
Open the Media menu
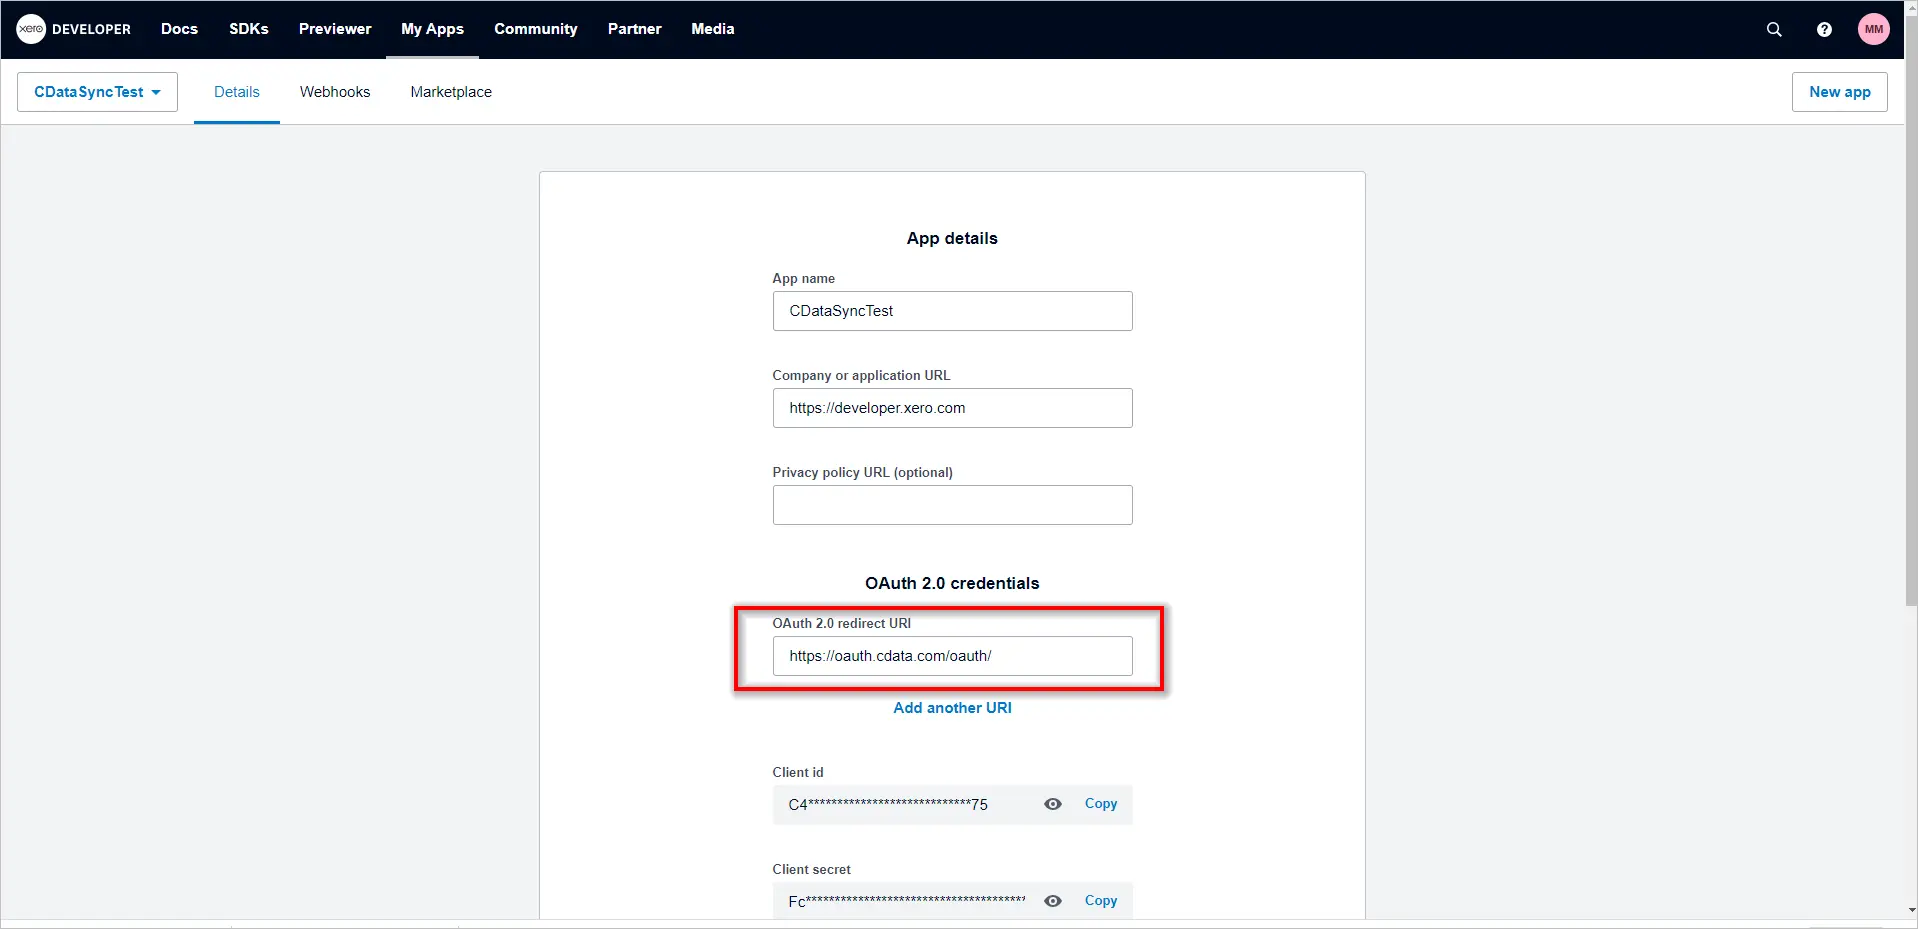(713, 29)
